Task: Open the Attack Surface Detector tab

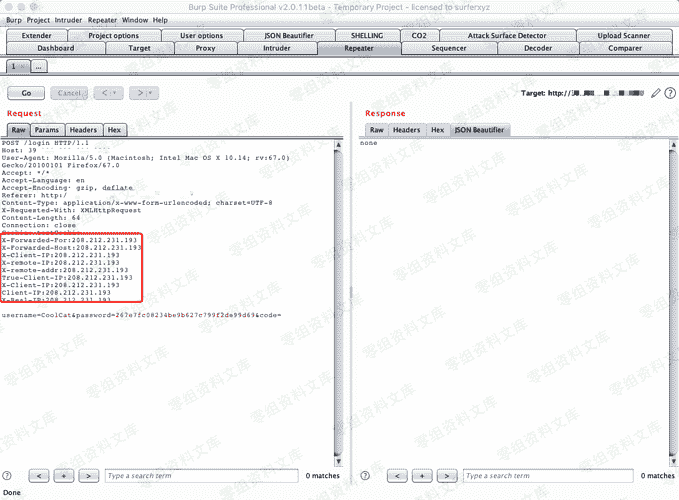Action: (x=506, y=36)
